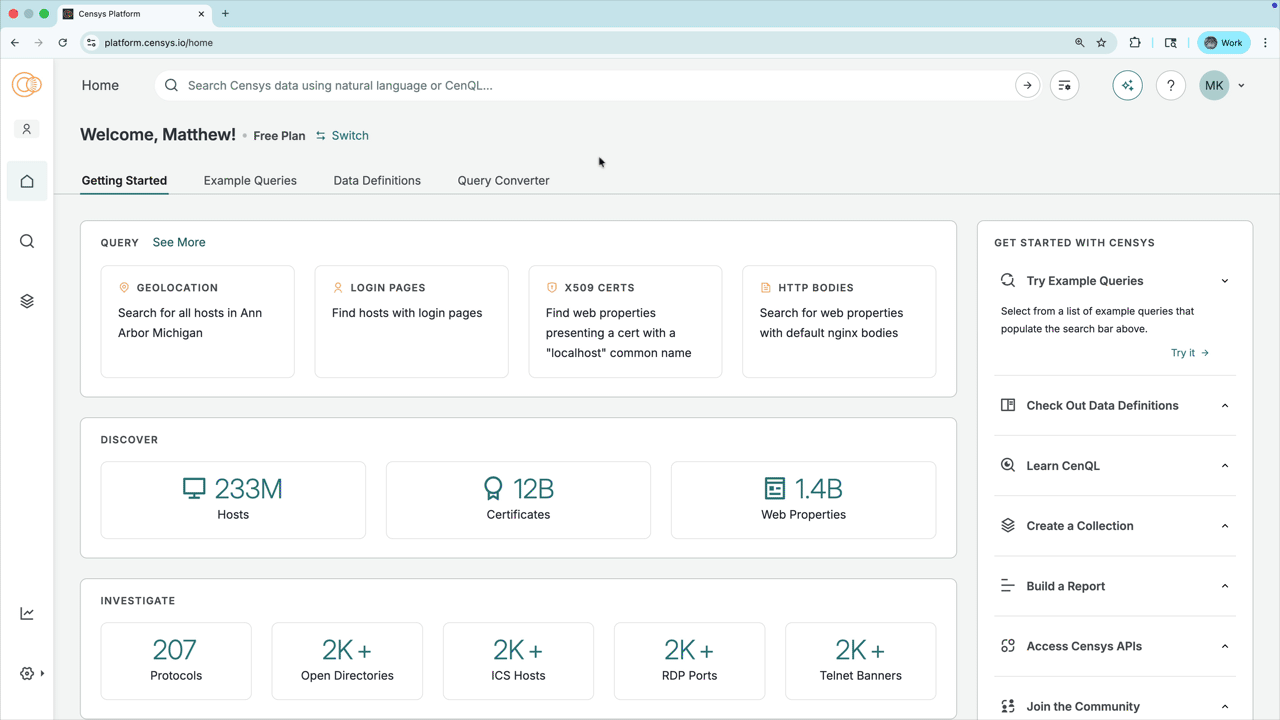Image resolution: width=1280 pixels, height=720 pixels.
Task: Click the browser zoom magnifier icon
Action: [x=1079, y=43]
